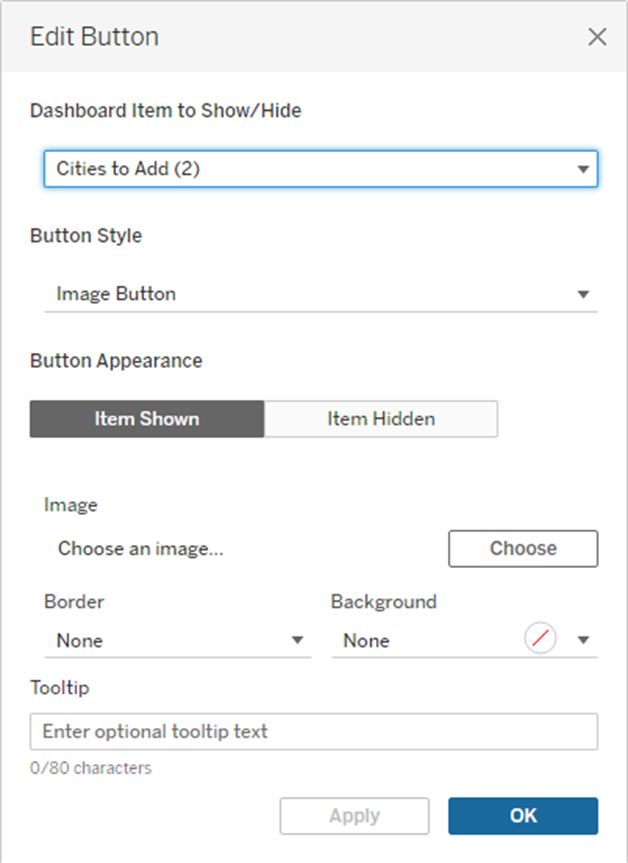Open the Image Button style dropdown

tap(300, 294)
